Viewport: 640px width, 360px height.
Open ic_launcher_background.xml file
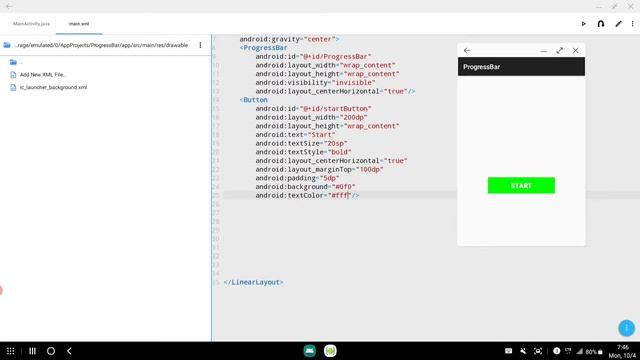pyautogui.click(x=53, y=87)
